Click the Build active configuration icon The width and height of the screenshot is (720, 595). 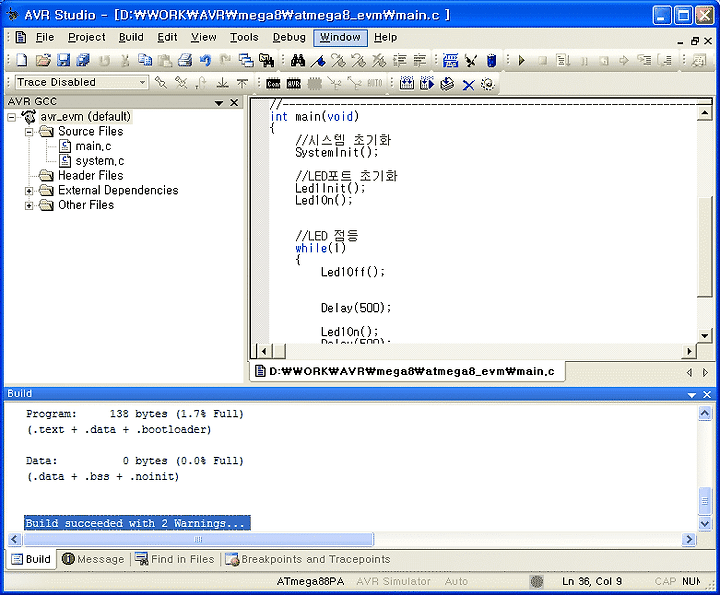coord(406,84)
